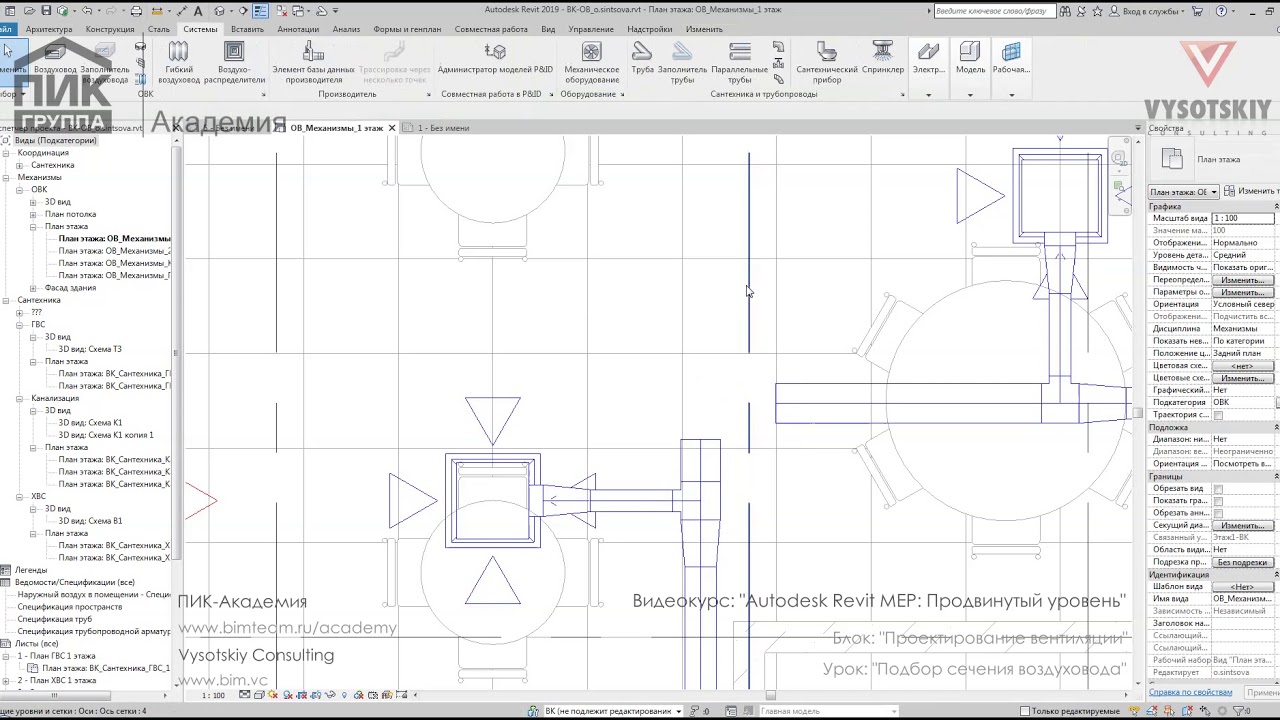Switch to the Совместная работа ribbon tab
The width and height of the screenshot is (1280, 720).
coord(491,29)
